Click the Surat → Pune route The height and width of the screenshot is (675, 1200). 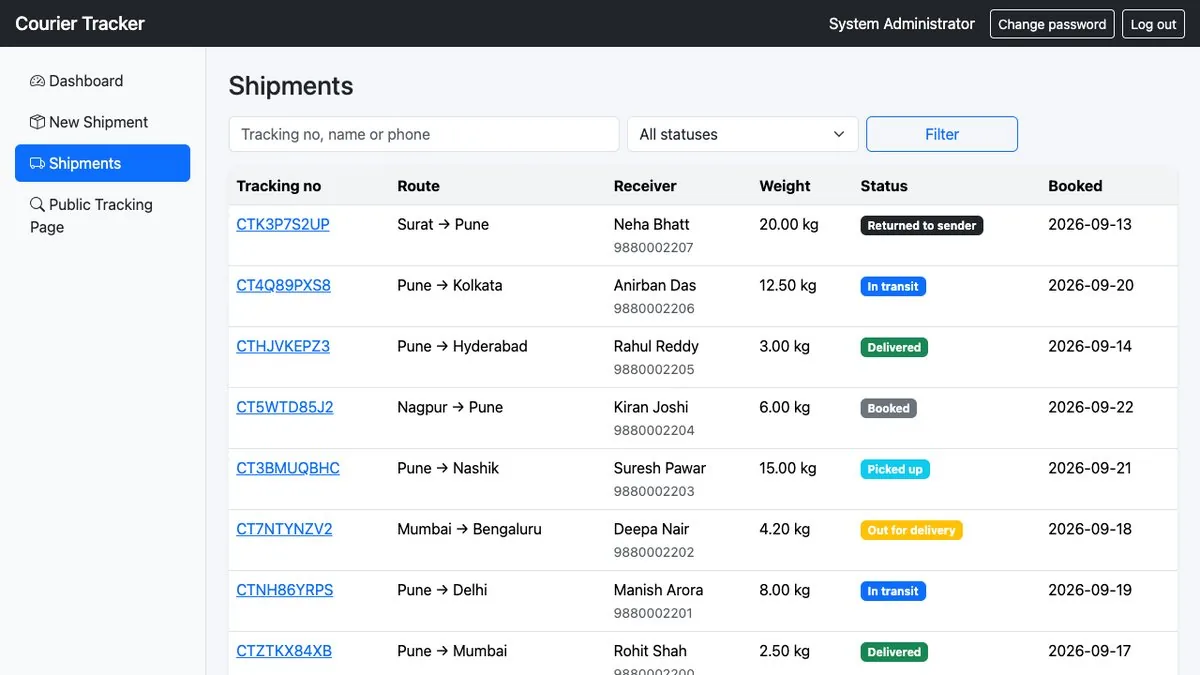pyautogui.click(x=443, y=224)
